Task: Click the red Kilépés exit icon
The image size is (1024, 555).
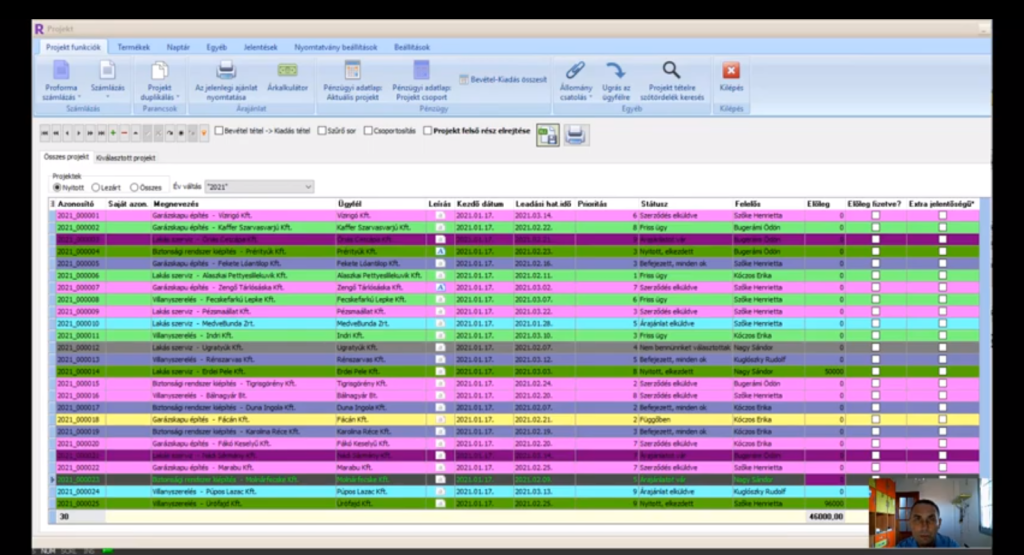Action: (731, 71)
